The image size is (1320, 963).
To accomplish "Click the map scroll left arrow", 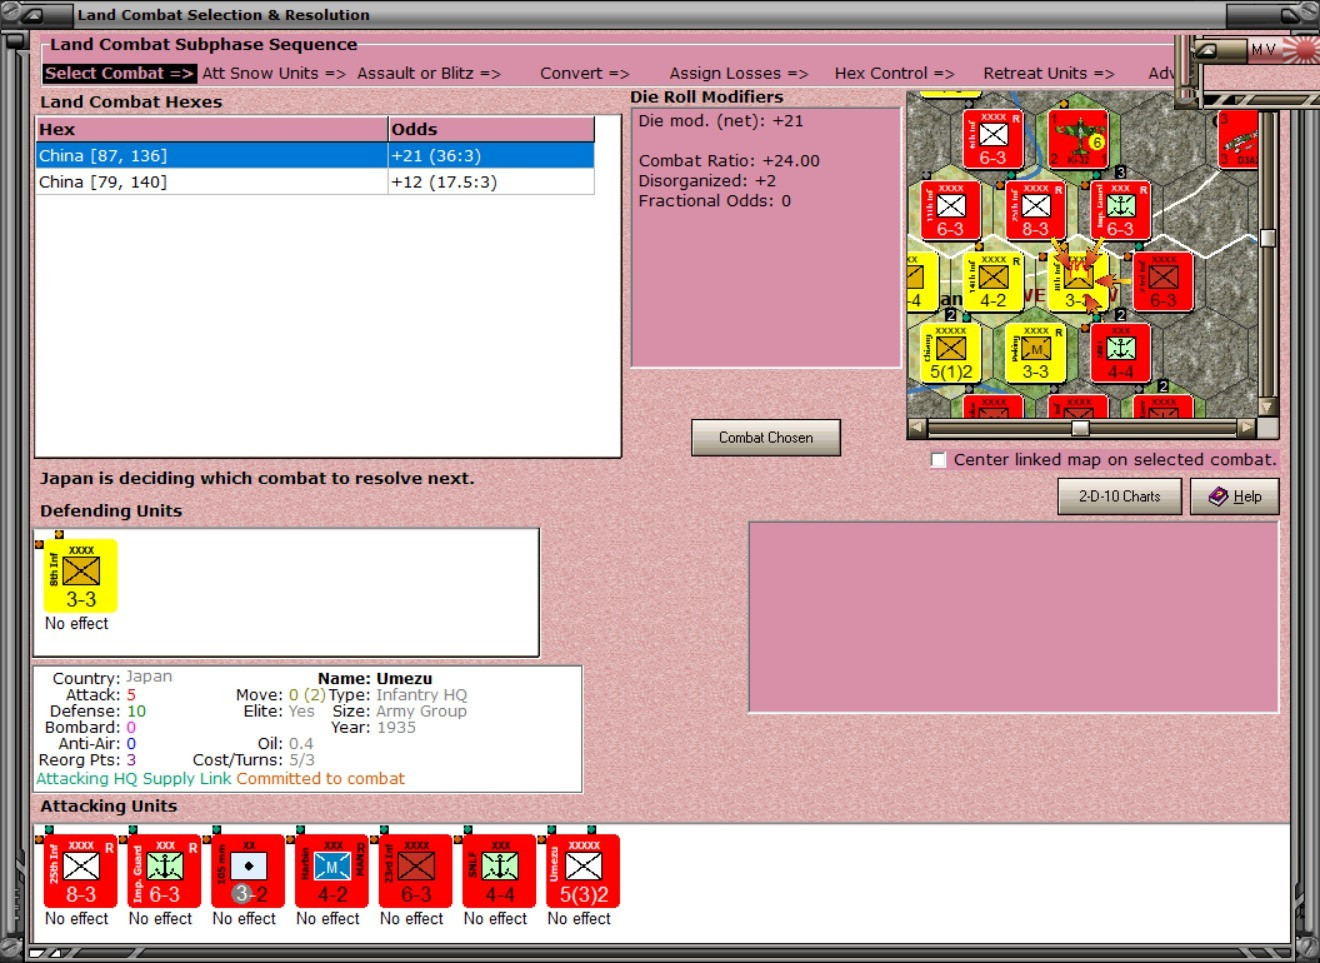I will click(917, 428).
